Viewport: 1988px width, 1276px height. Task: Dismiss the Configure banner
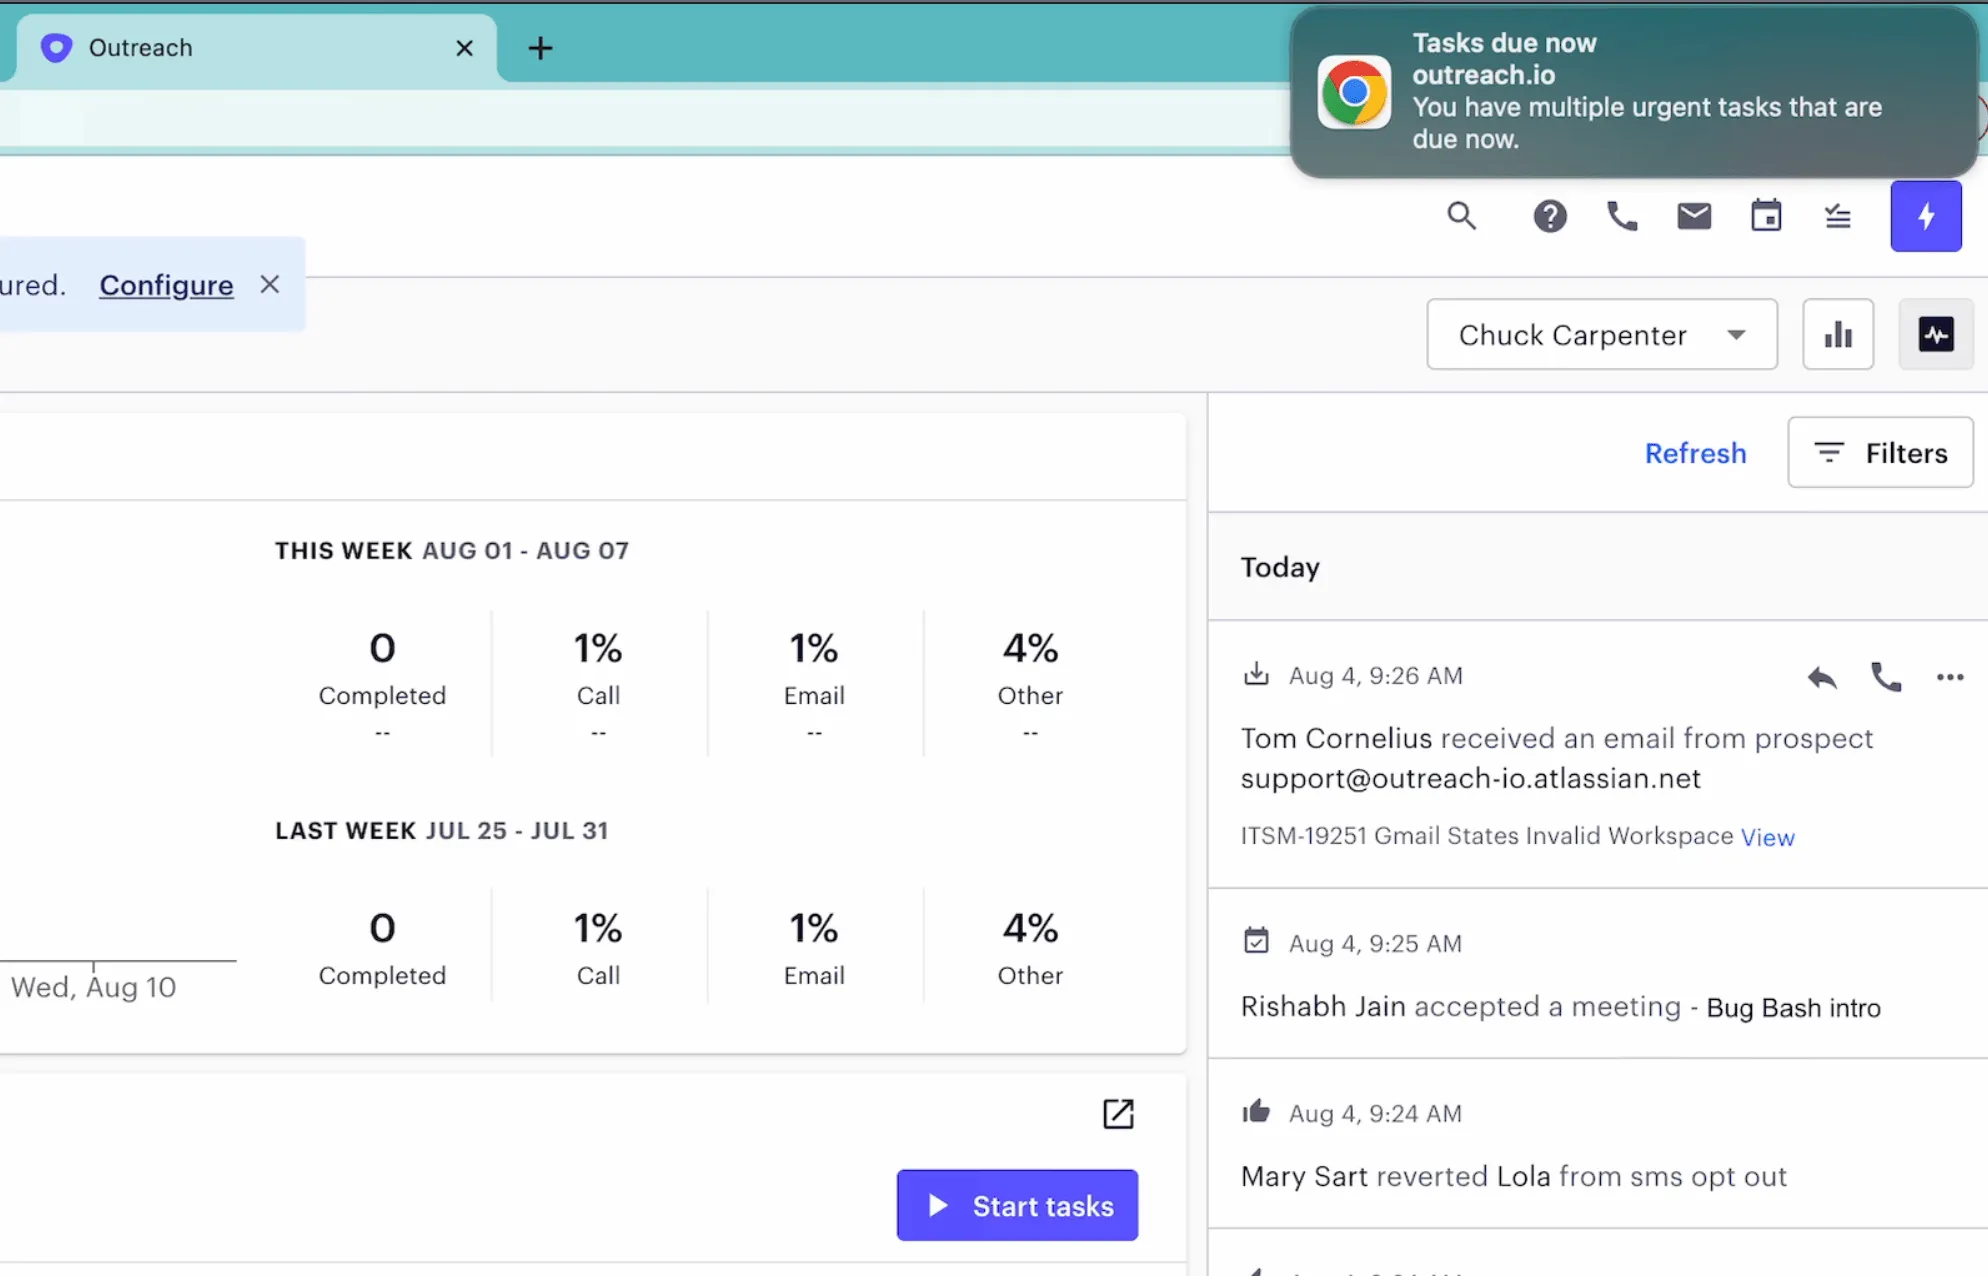[x=269, y=285]
